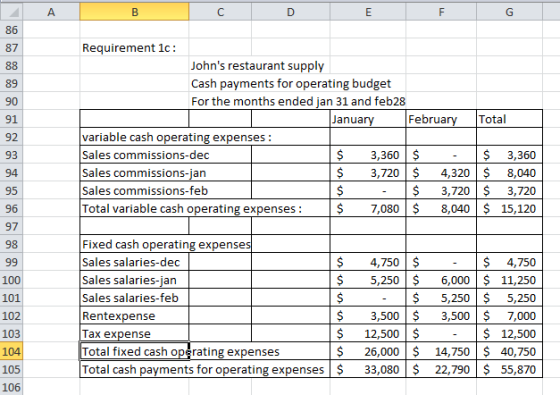Click January total fixed value 26,000
560x395 pixels.
click(x=368, y=351)
